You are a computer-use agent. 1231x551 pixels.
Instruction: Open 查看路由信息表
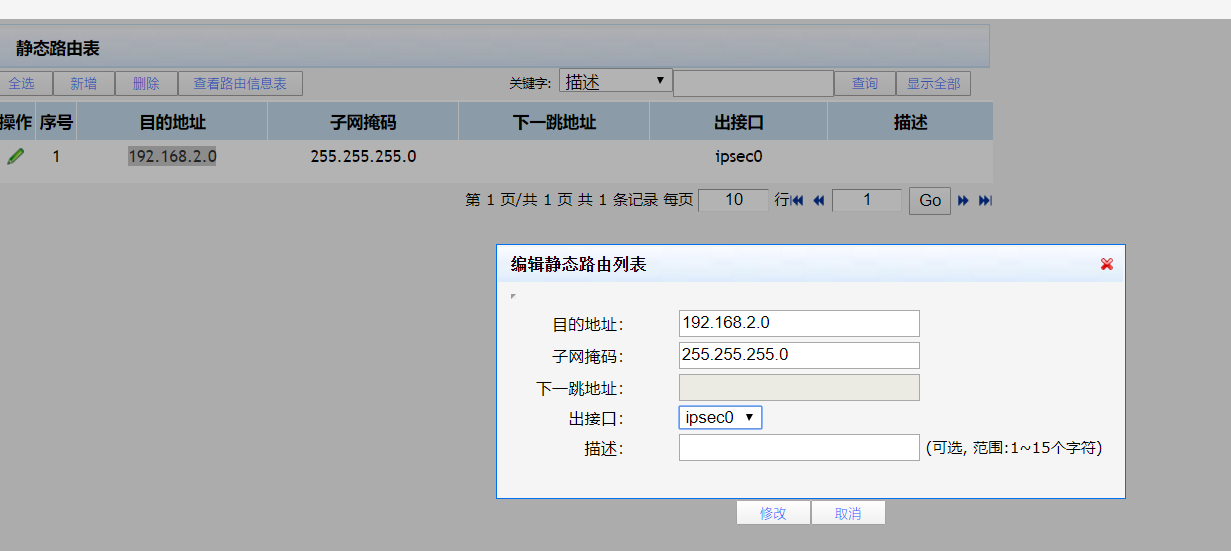[x=240, y=84]
